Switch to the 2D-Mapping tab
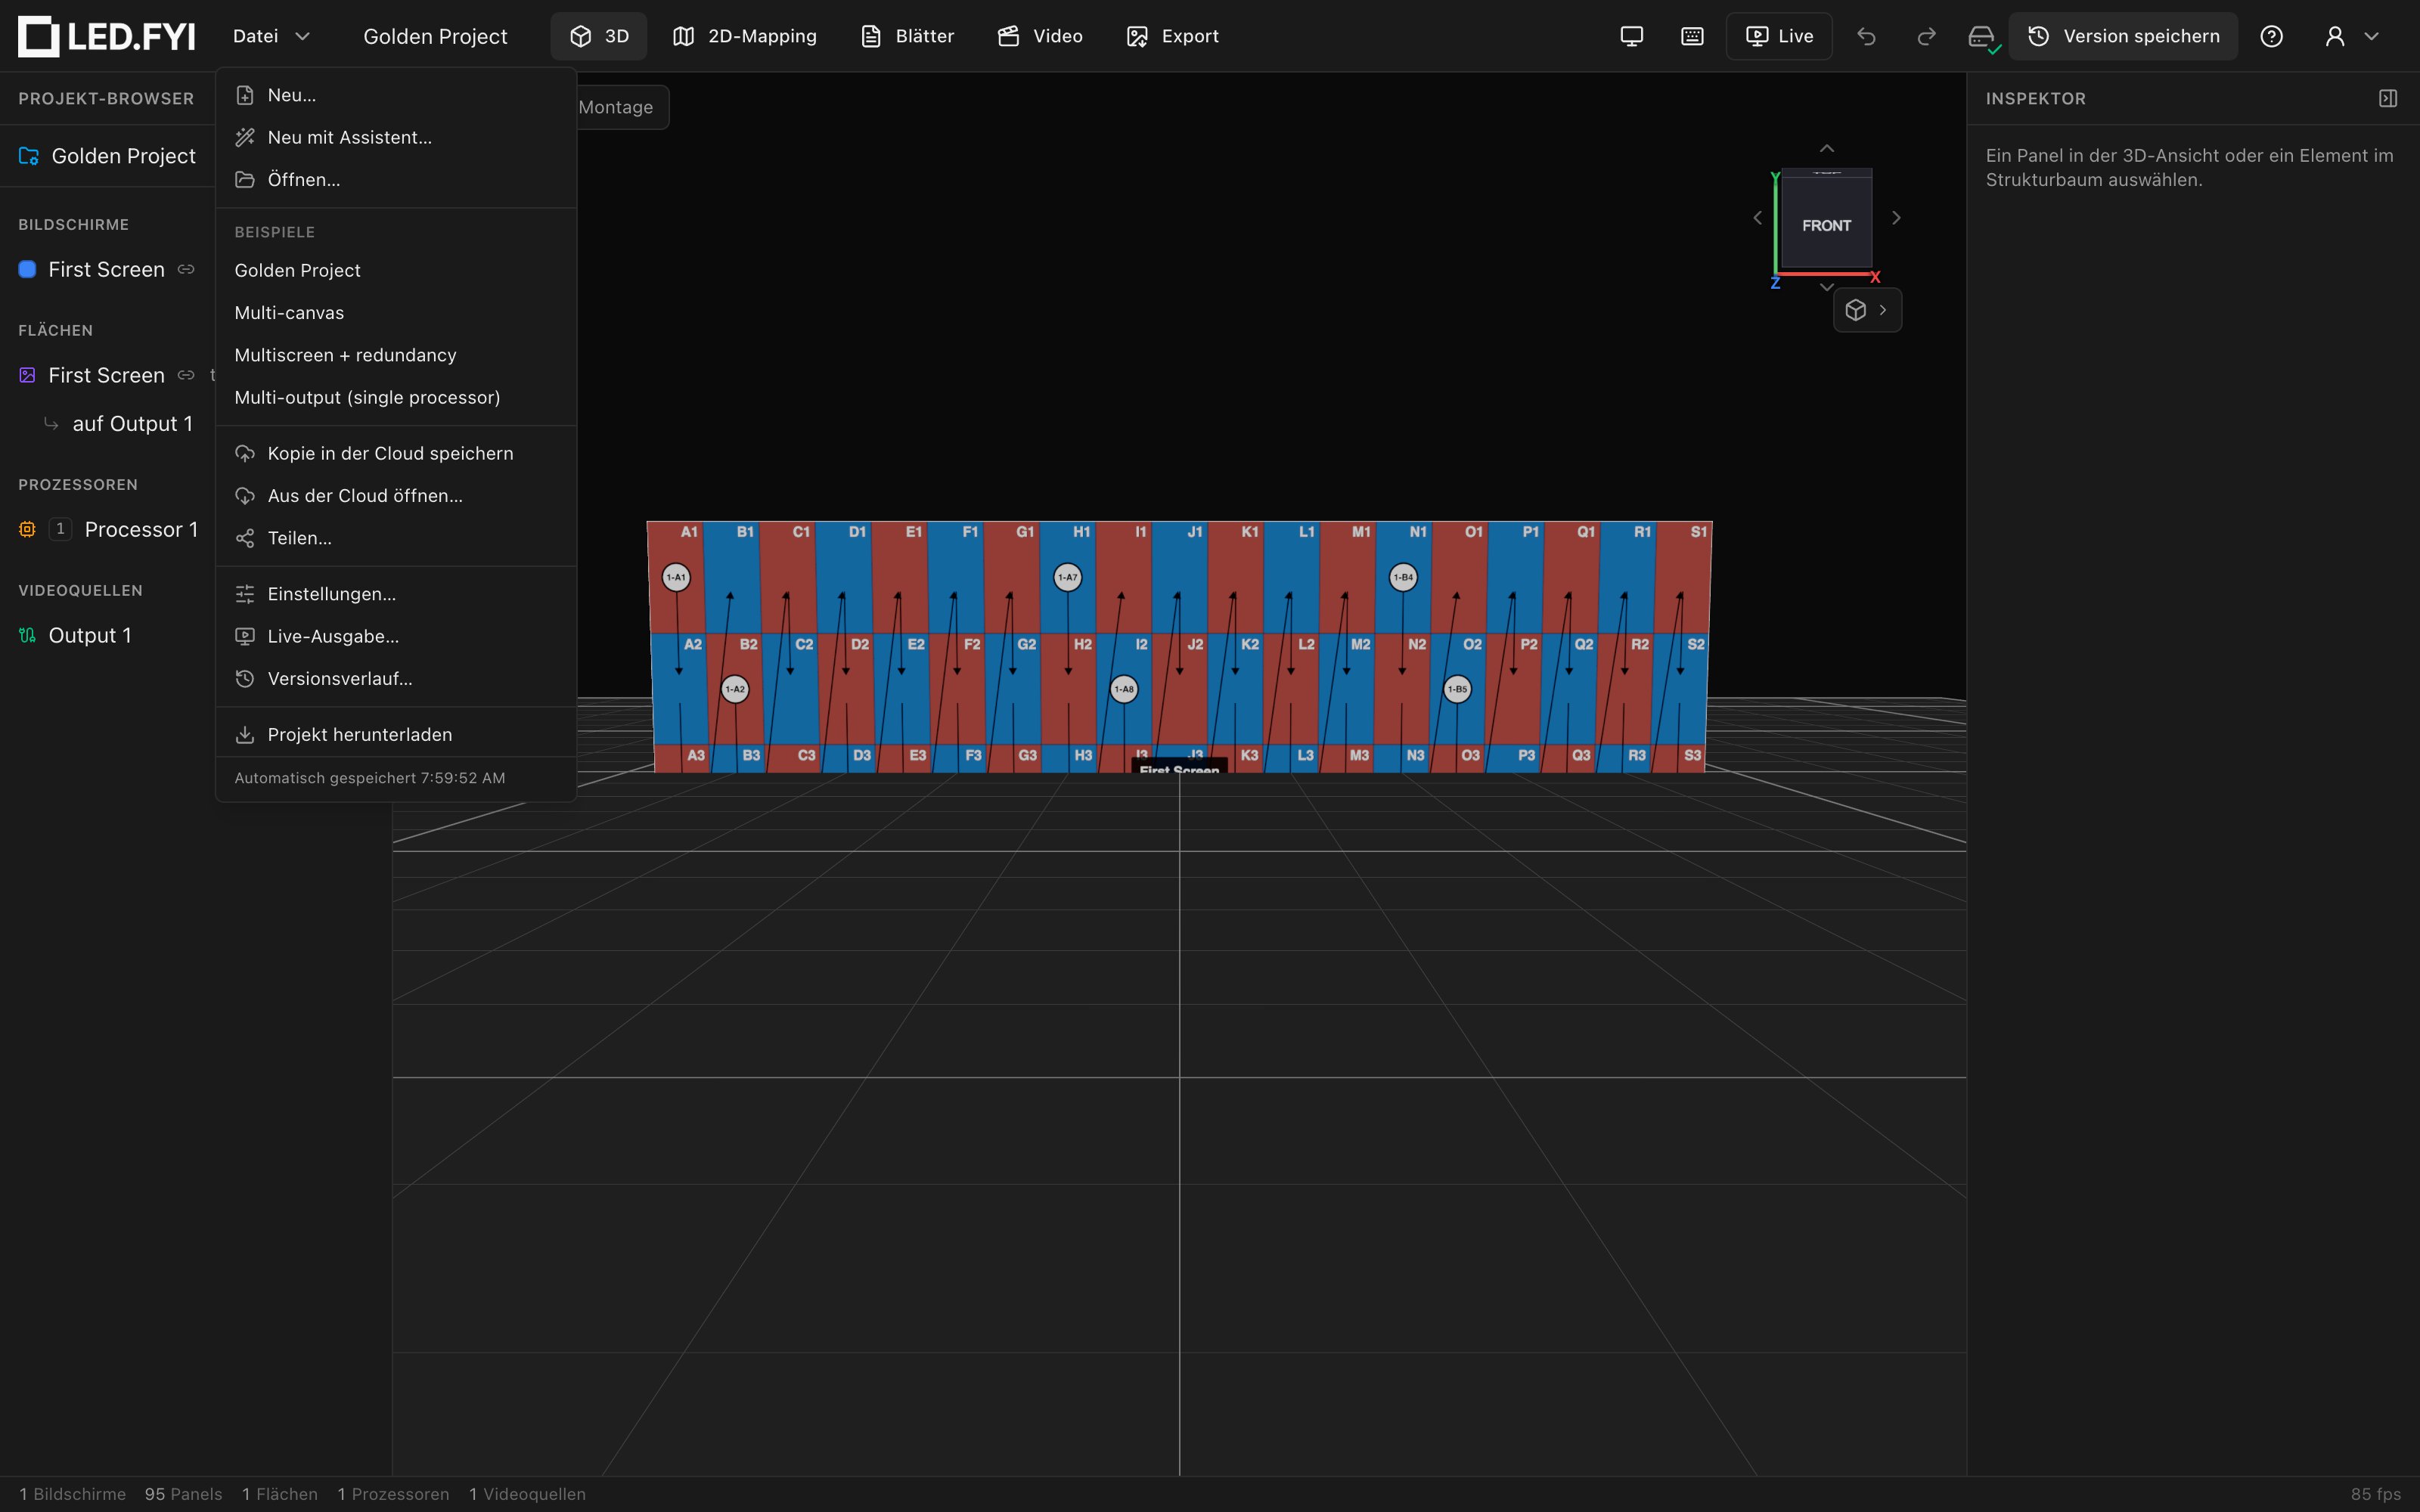2420x1512 pixels. click(x=745, y=36)
